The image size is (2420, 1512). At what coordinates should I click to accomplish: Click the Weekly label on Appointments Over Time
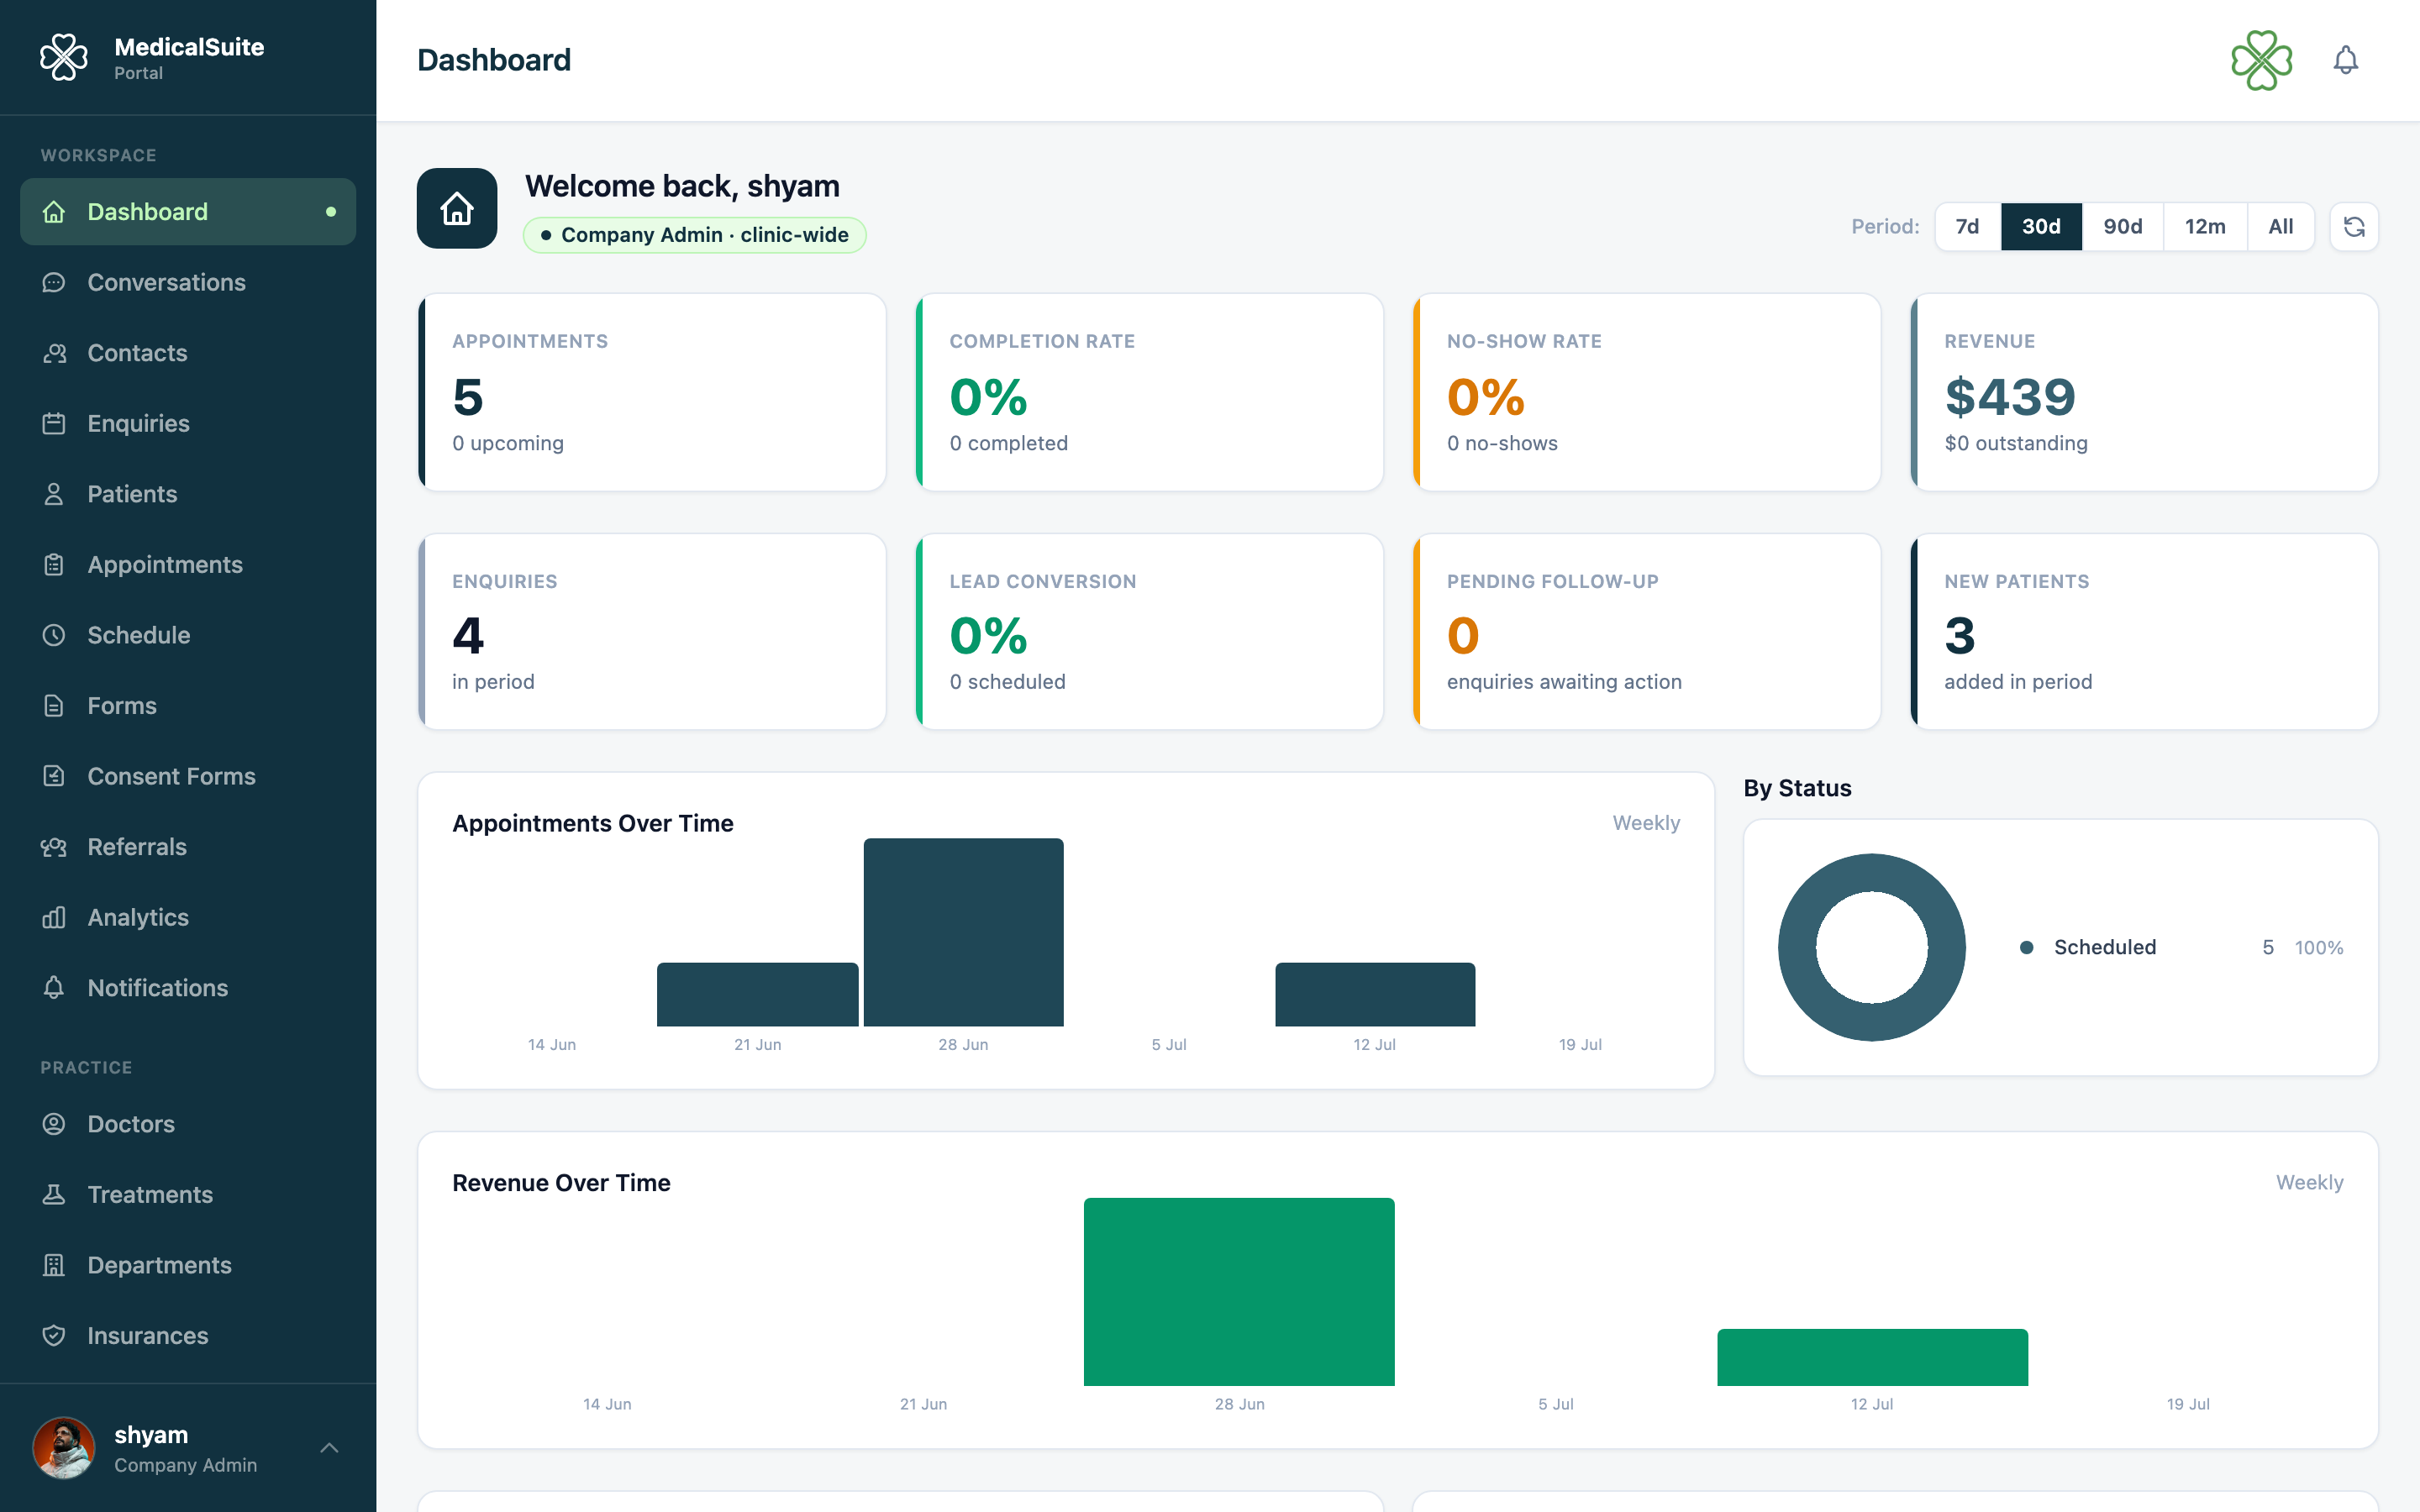[1646, 823]
